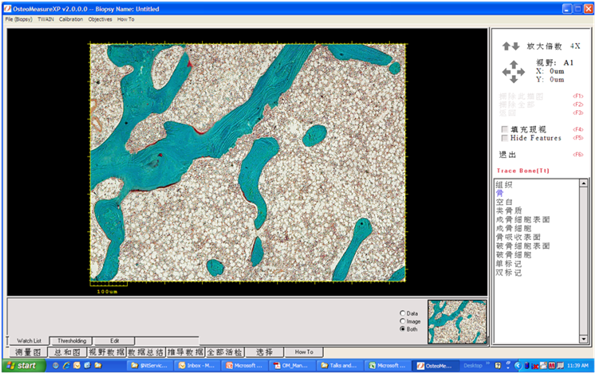Open the Calibration menu

[71, 19]
